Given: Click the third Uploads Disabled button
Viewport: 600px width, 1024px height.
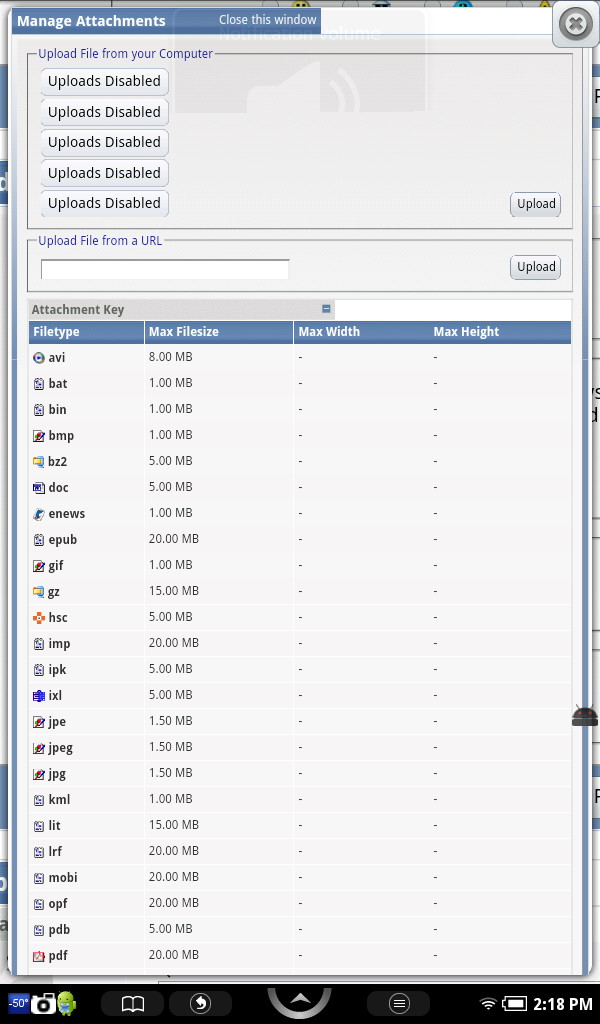Looking at the screenshot, I should [104, 142].
